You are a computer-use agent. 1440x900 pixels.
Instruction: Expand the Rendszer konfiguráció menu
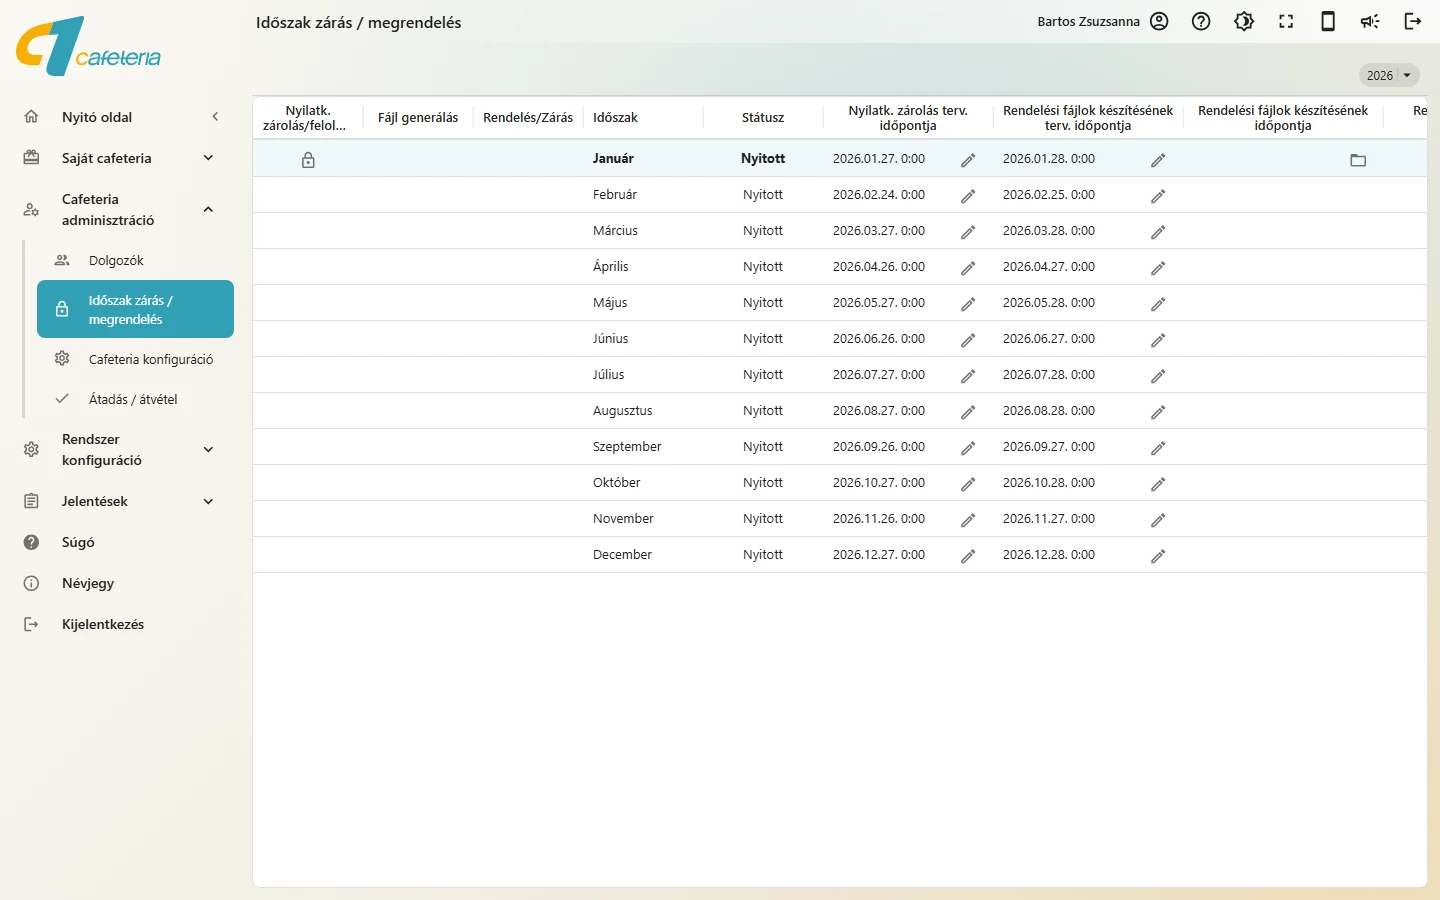point(208,450)
